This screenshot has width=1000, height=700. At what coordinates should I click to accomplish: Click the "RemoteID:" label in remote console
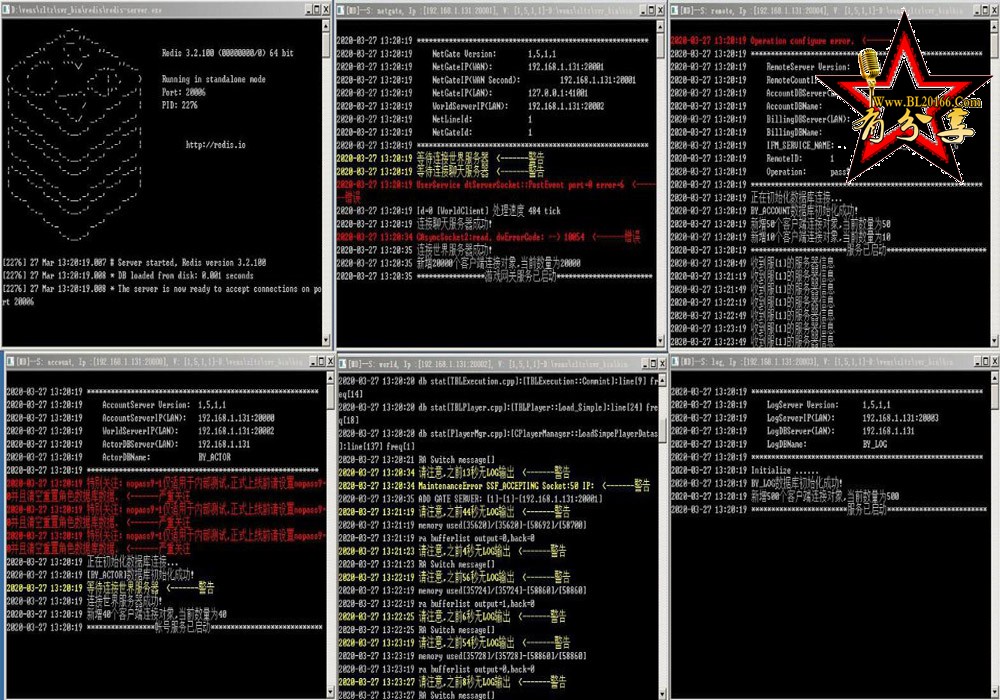[x=784, y=158]
